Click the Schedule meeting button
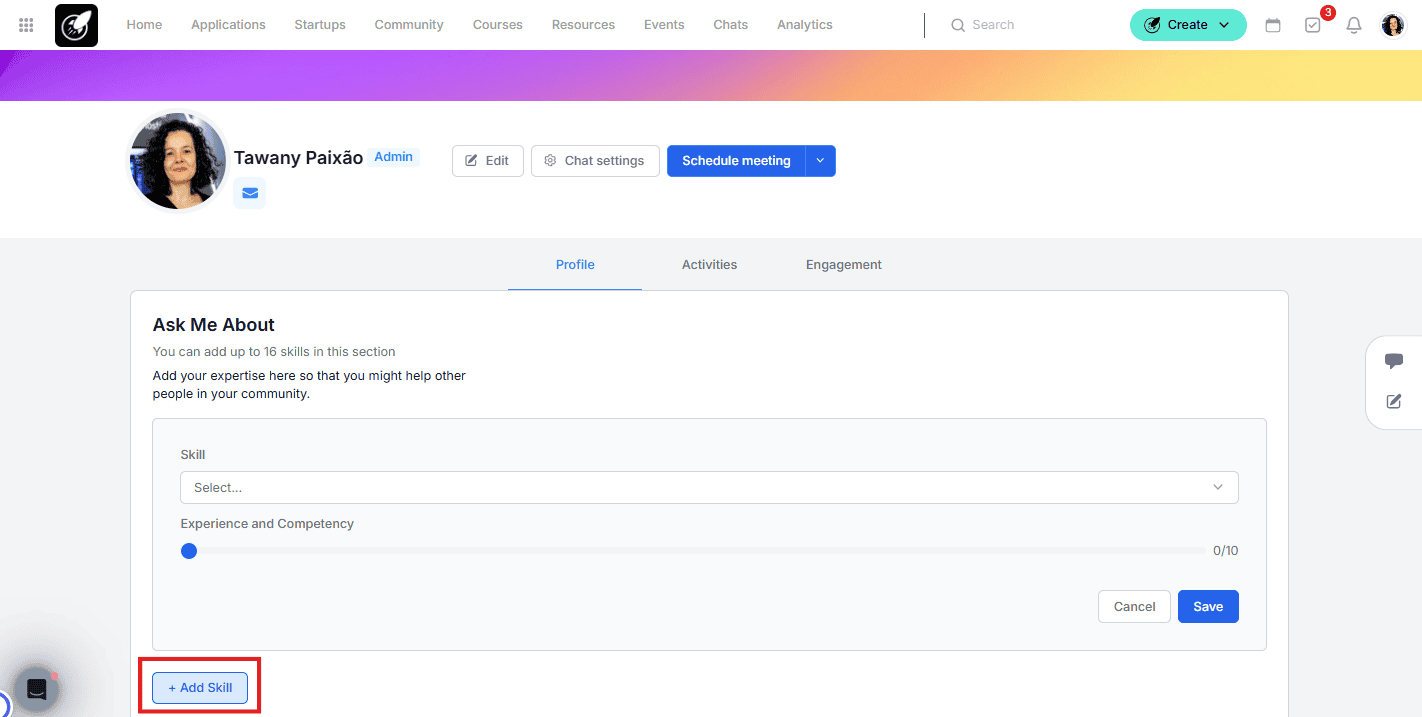 [x=736, y=161]
